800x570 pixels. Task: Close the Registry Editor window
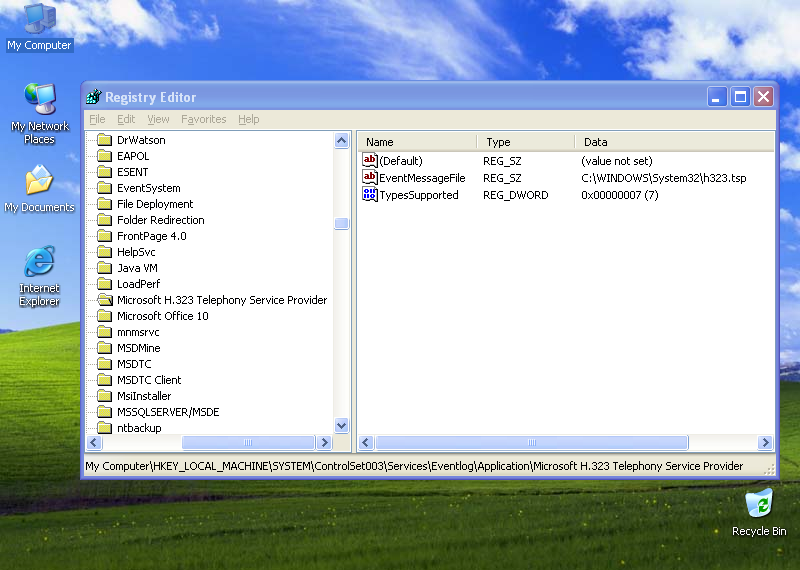(763, 96)
